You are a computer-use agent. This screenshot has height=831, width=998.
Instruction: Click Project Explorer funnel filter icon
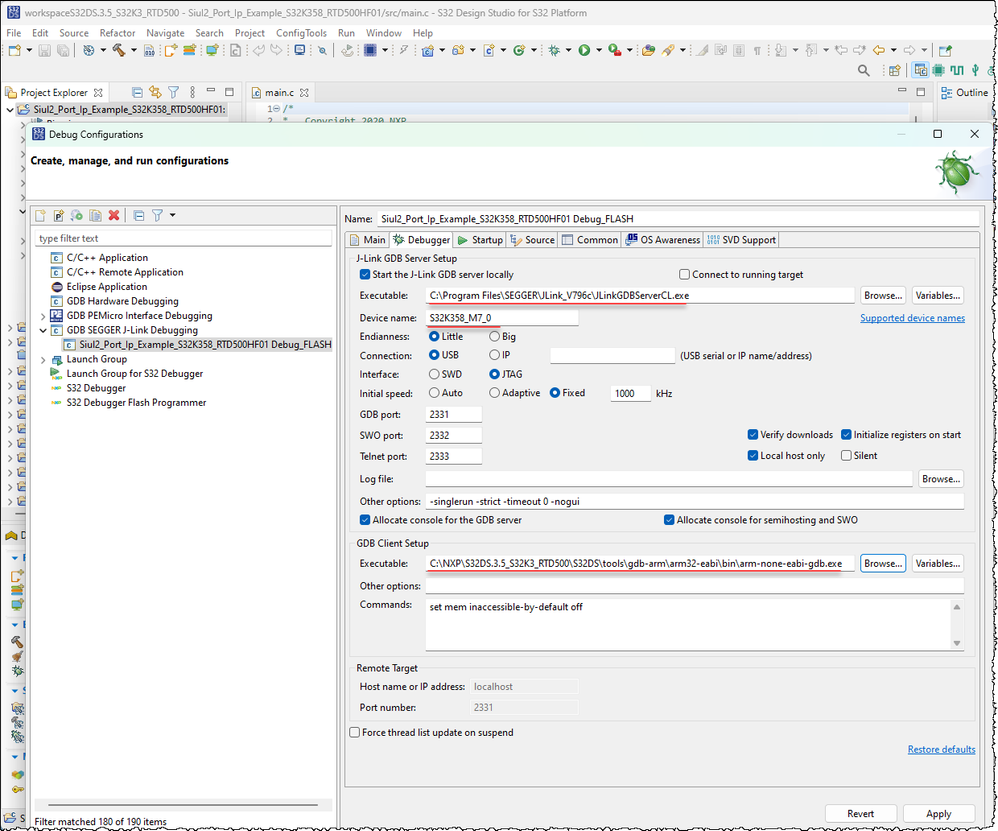174,92
